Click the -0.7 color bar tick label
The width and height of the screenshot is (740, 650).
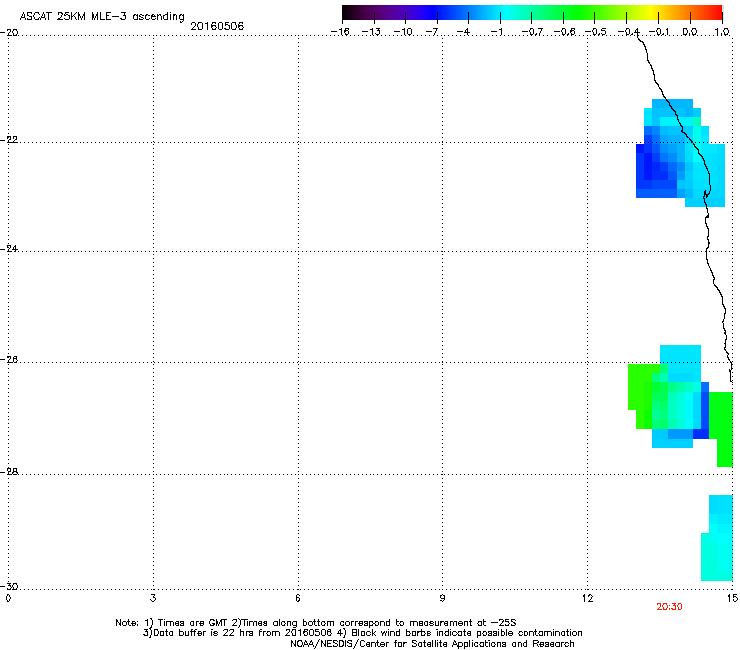tap(532, 32)
